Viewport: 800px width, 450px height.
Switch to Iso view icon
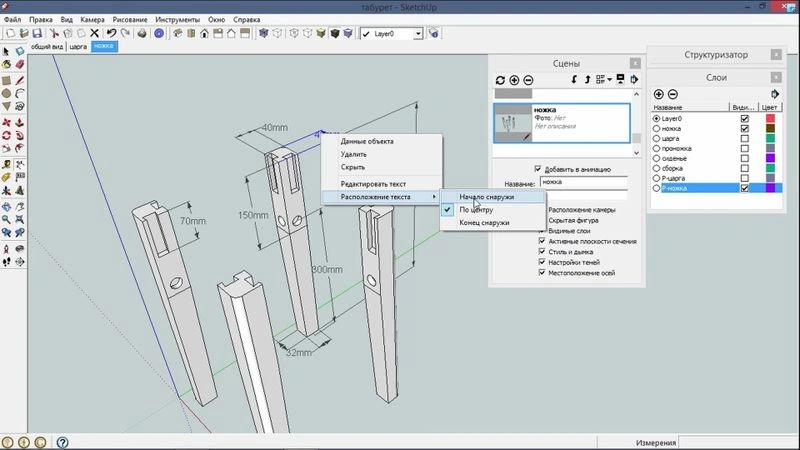178,33
